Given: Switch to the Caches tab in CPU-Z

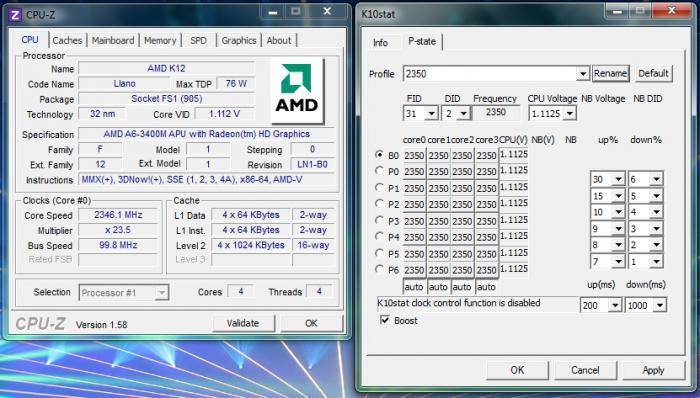Looking at the screenshot, I should (x=67, y=40).
